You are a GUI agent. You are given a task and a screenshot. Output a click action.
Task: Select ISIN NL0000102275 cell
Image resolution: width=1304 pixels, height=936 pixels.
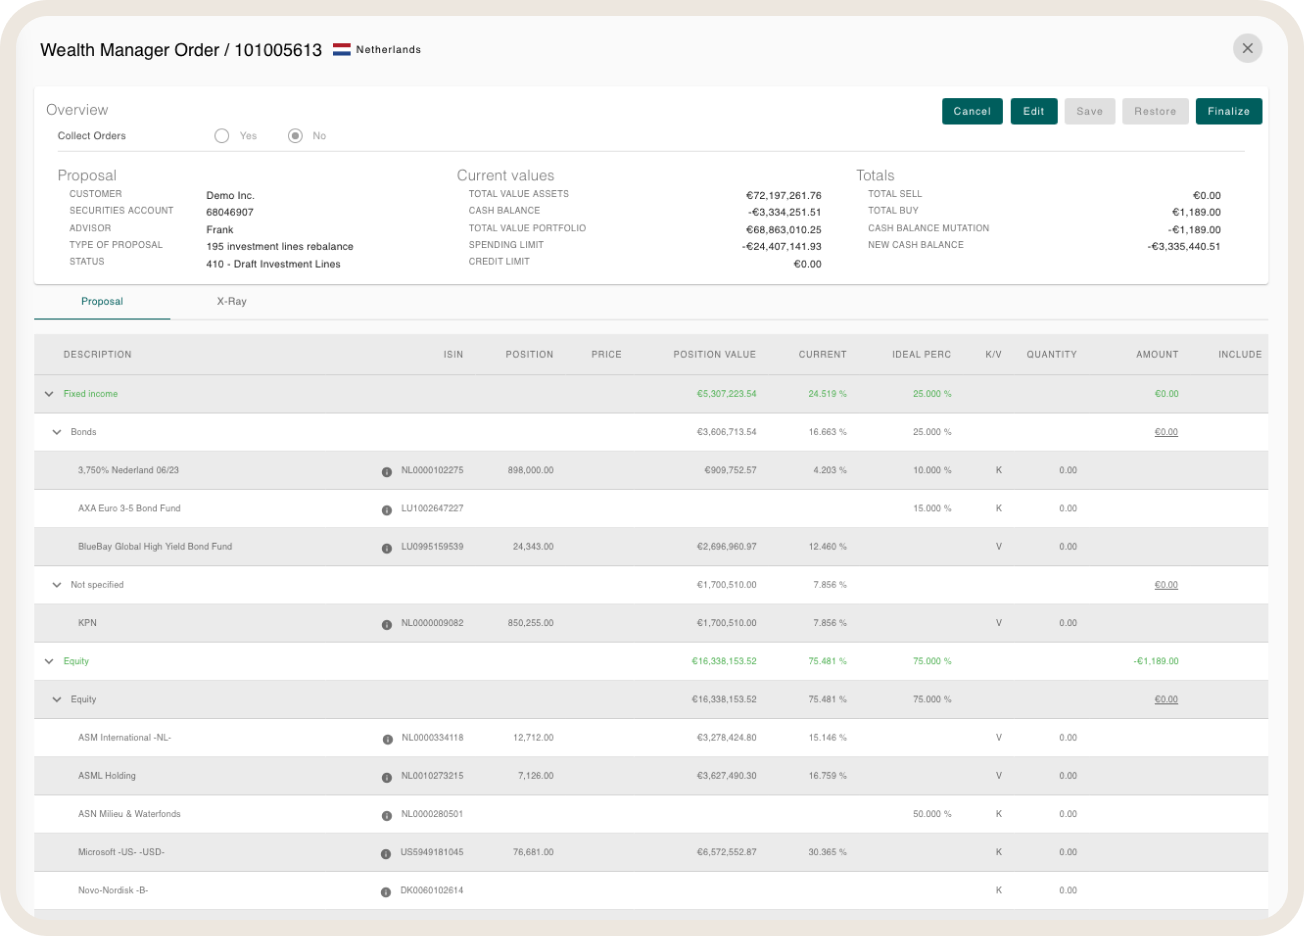pyautogui.click(x=432, y=470)
